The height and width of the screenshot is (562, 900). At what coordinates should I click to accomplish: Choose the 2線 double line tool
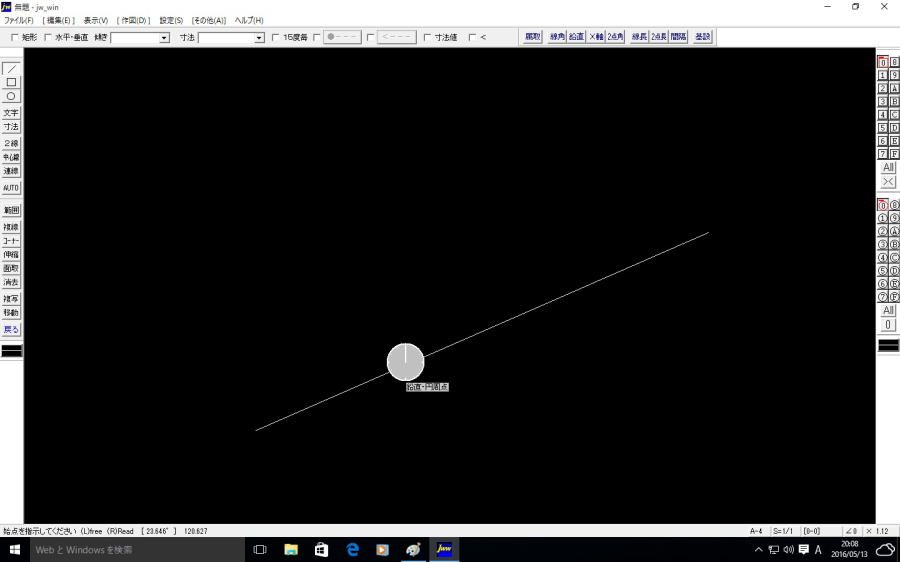coord(11,144)
